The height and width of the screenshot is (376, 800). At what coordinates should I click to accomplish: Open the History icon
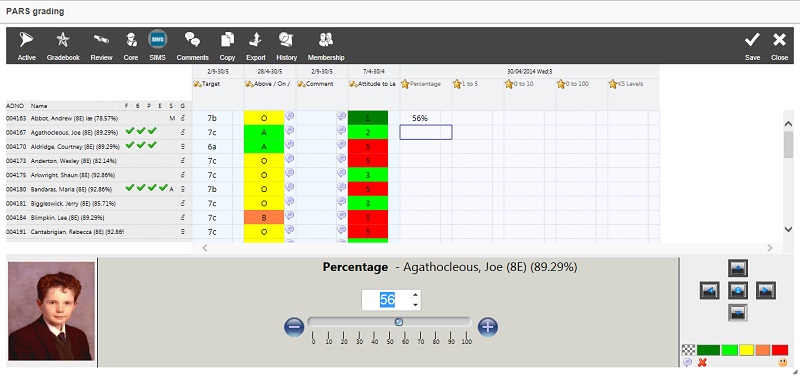pos(286,39)
